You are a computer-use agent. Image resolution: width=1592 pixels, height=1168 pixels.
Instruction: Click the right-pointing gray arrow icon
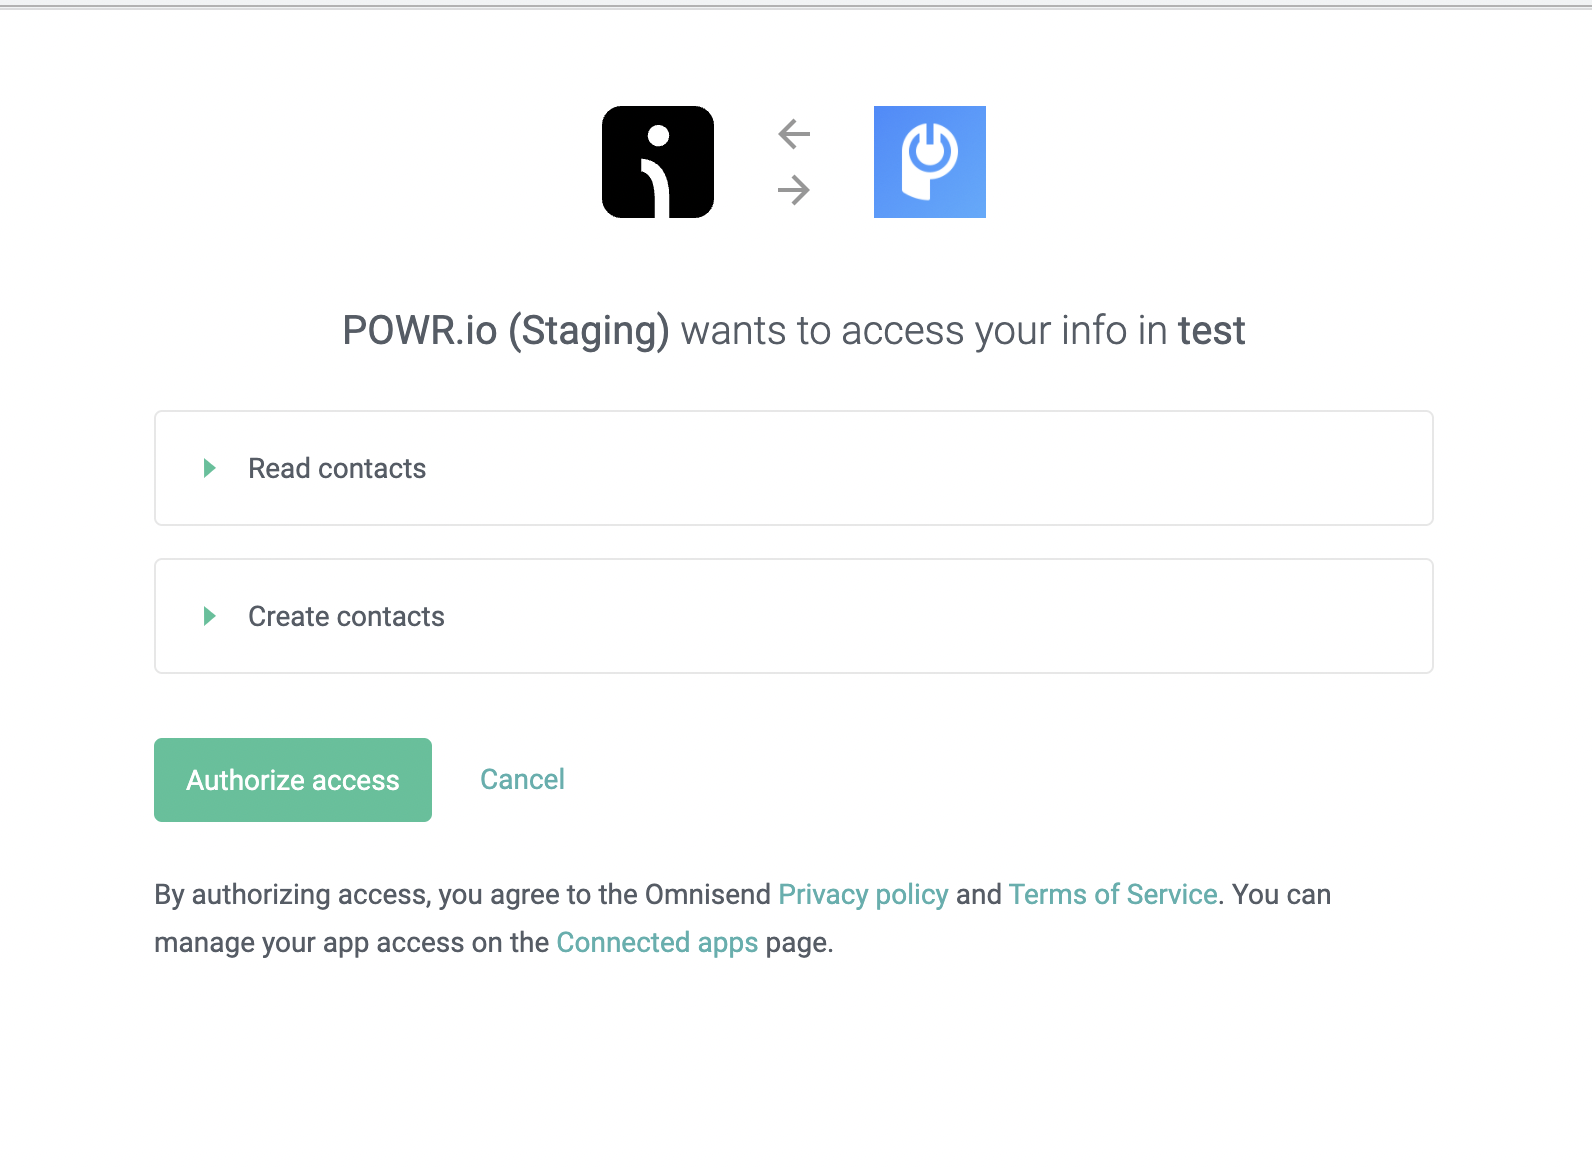point(794,190)
